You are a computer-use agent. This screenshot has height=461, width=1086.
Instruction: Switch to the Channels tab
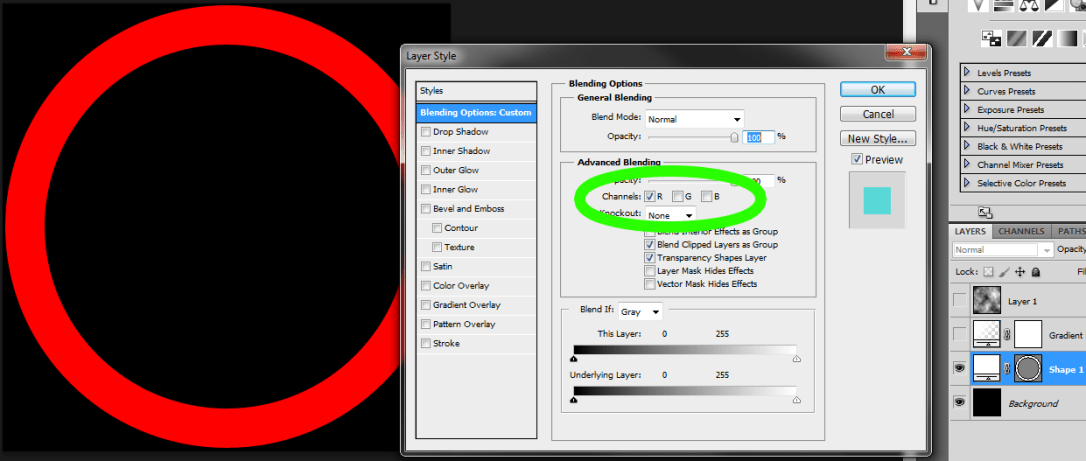coord(1021,231)
